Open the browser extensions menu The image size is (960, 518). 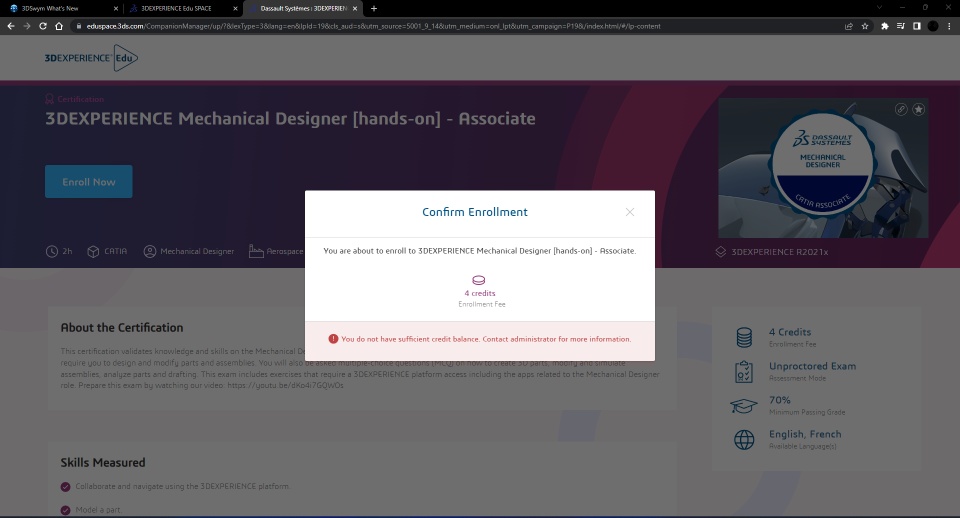(885, 26)
